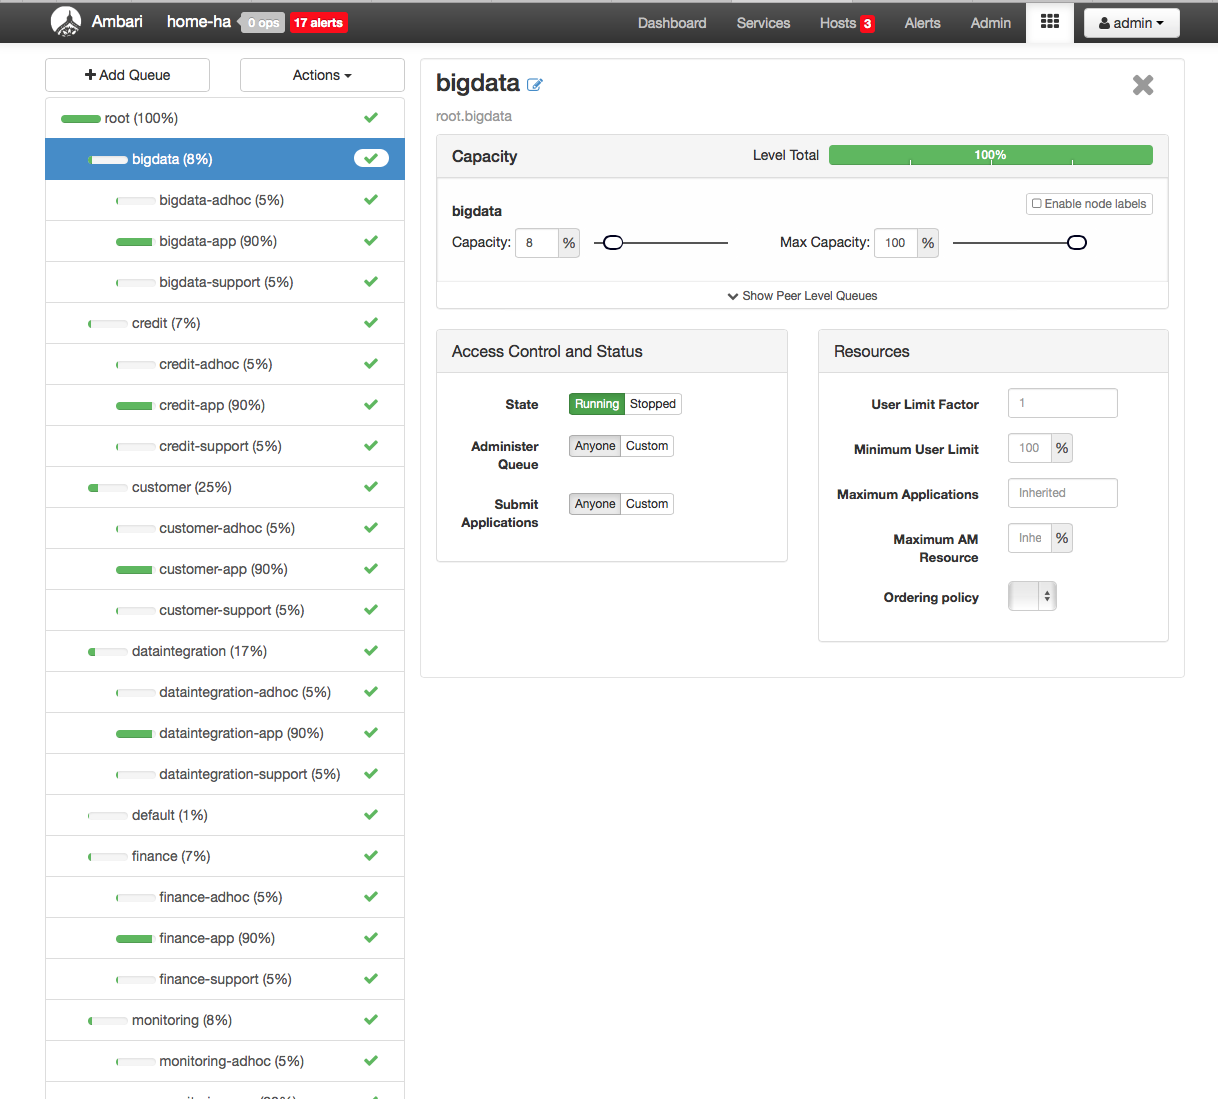Open the Actions dropdown
This screenshot has height=1099, width=1218.
pyautogui.click(x=321, y=75)
